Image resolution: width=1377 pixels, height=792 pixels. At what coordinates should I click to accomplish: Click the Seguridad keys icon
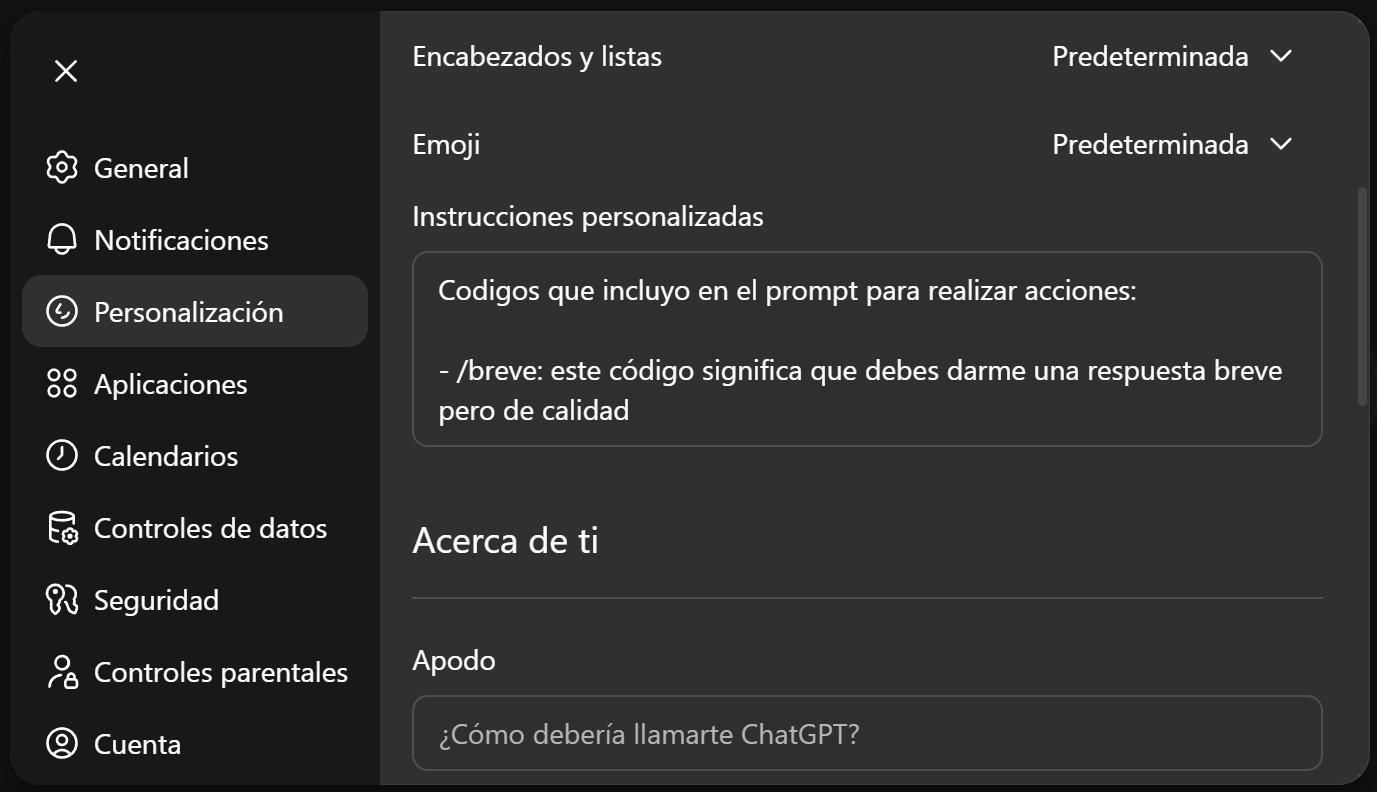(62, 600)
